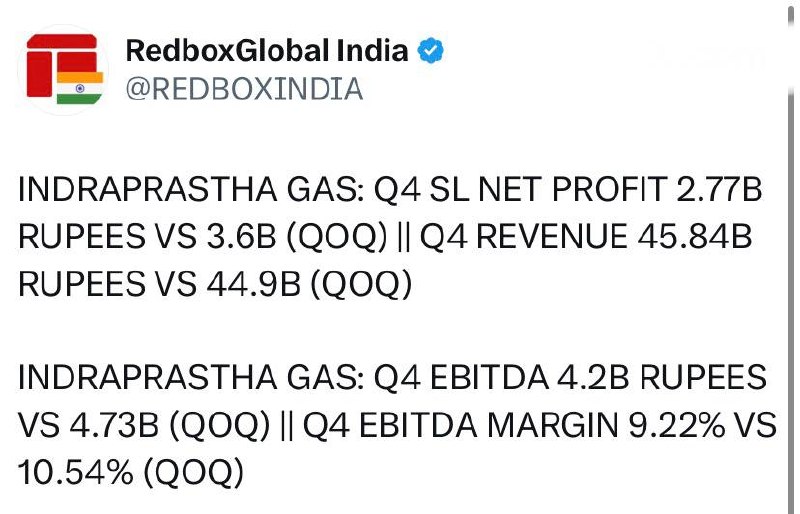Screen dimensions: 800x514
Task: Click the 4.73B prior EBITDA figure
Action: [x=114, y=425]
